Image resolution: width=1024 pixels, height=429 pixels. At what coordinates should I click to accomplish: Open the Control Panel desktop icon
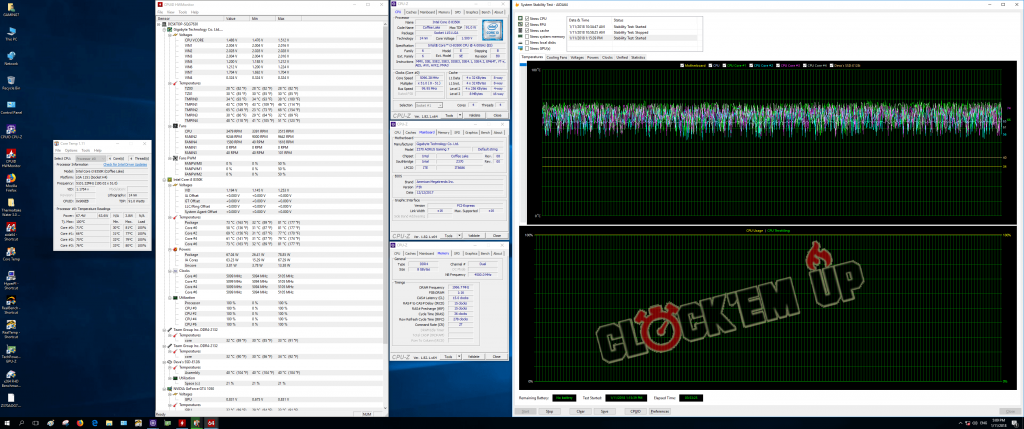[x=11, y=105]
